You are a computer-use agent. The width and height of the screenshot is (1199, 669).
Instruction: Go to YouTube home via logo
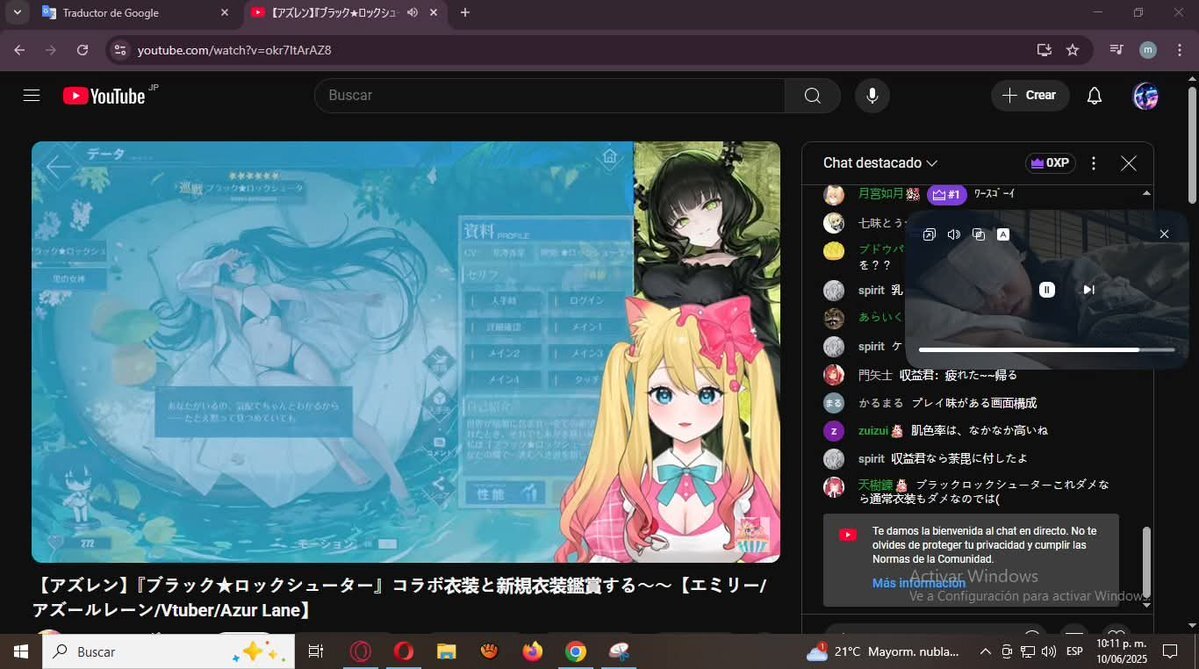coord(104,96)
